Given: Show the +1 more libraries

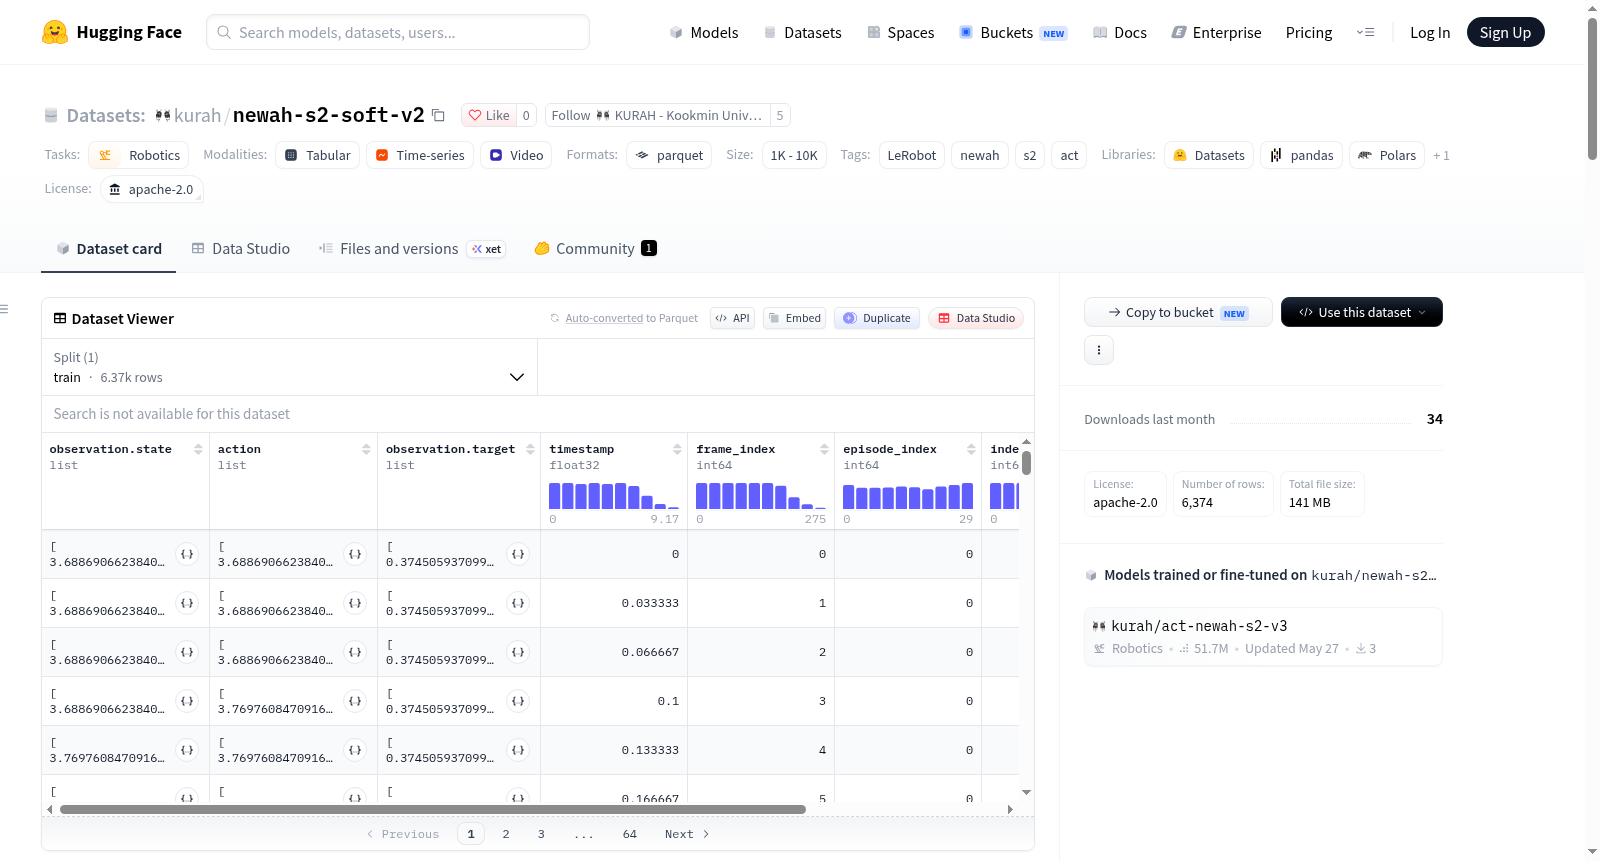Looking at the screenshot, I should coord(1441,155).
